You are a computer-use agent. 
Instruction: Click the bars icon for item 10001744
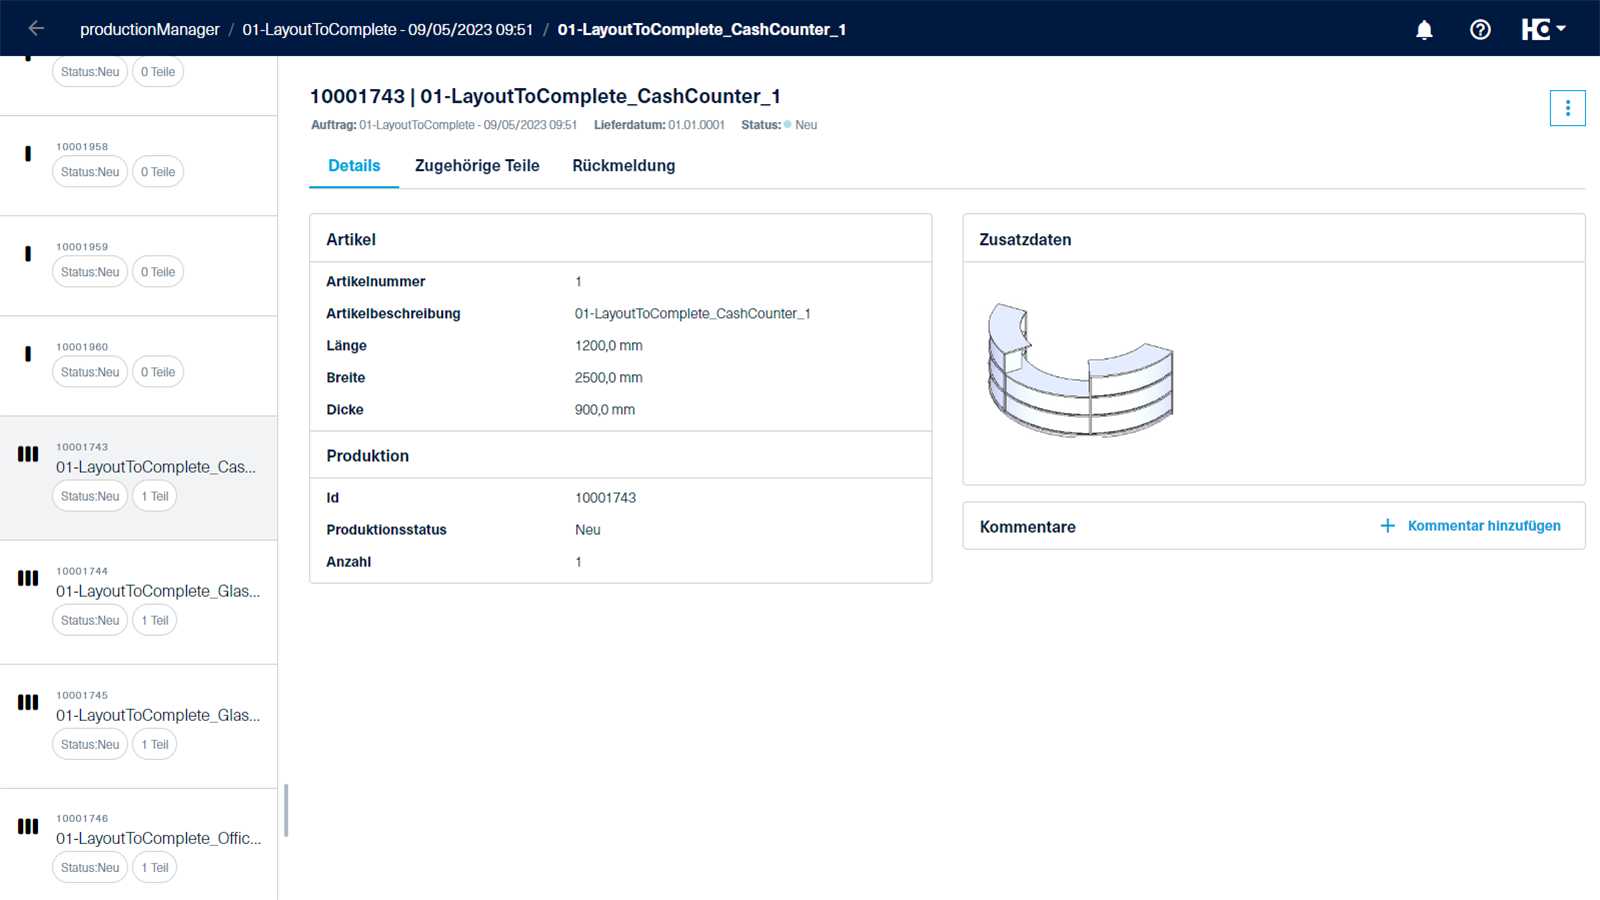click(x=28, y=578)
